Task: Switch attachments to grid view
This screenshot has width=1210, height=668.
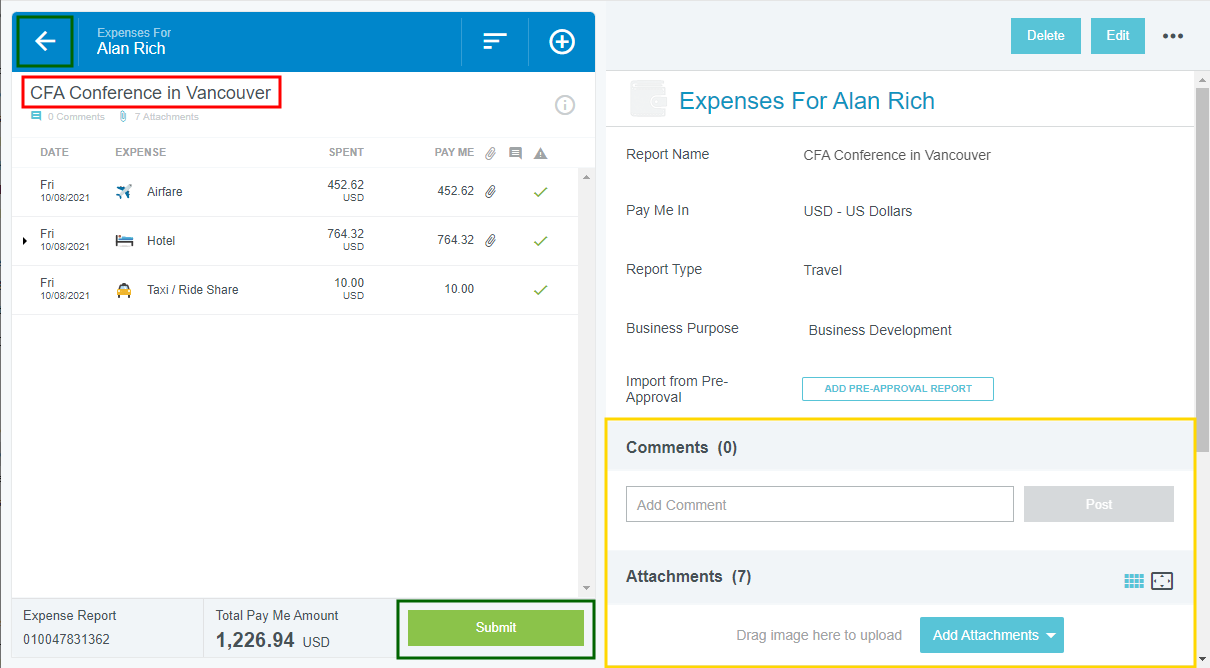Action: tap(1133, 581)
